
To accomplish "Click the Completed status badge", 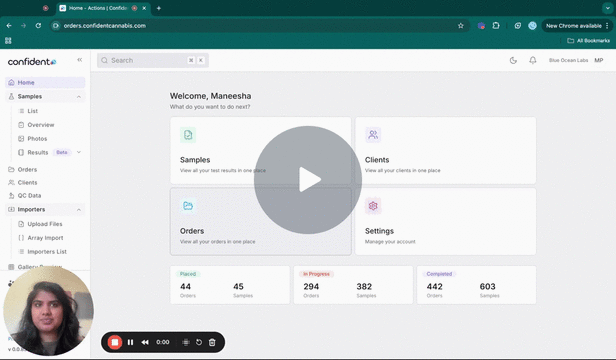I will pyautogui.click(x=439, y=274).
